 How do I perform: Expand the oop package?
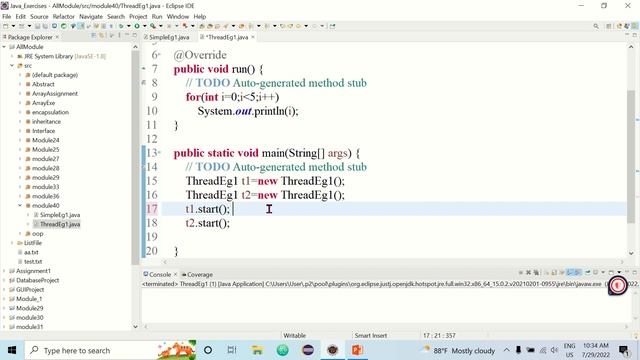pyautogui.click(x=20, y=233)
